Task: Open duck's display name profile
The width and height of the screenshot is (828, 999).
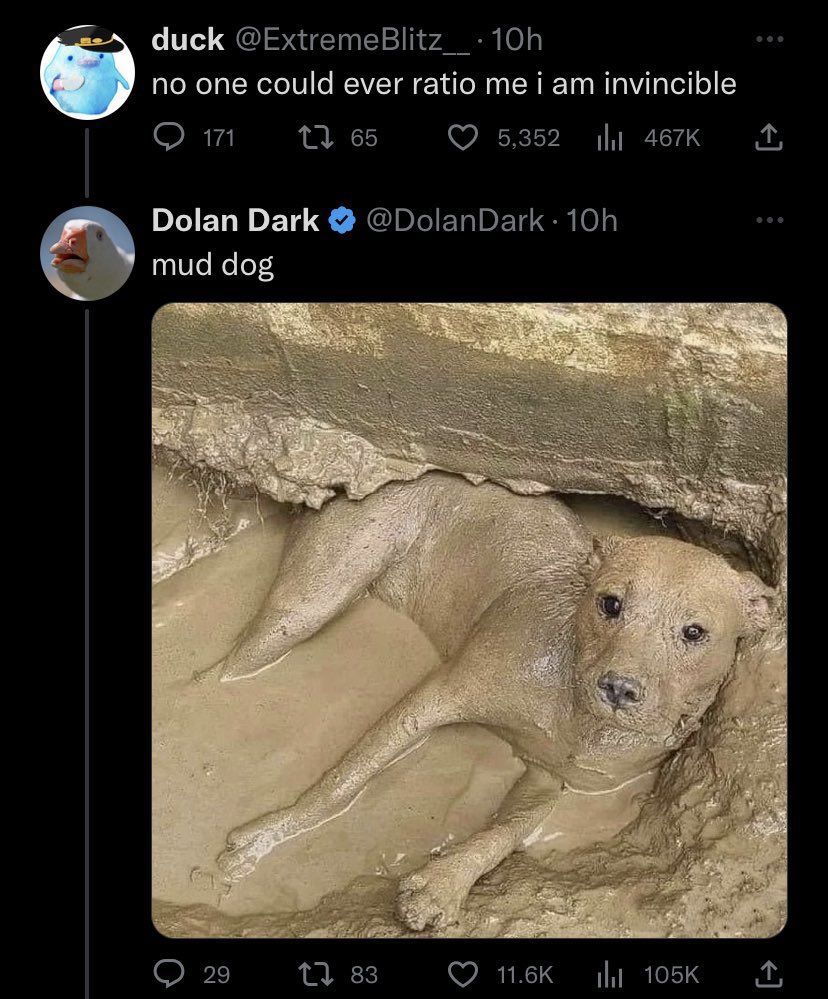Action: pyautogui.click(x=187, y=40)
